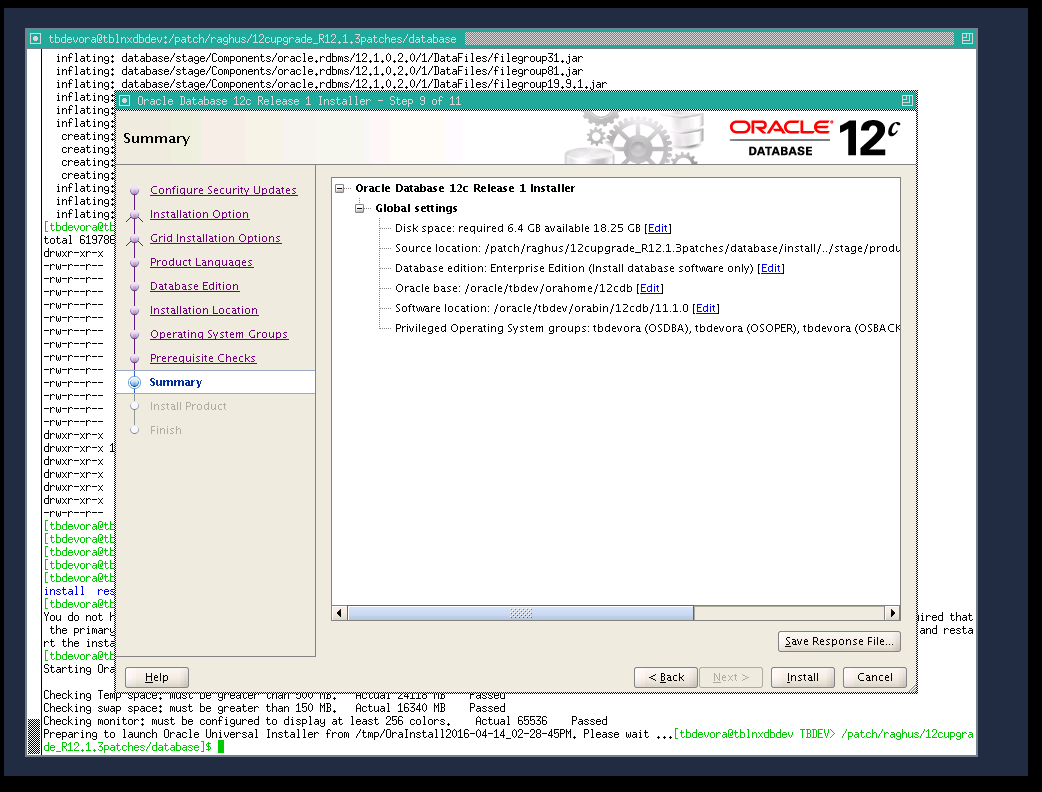Collapse the Global settings tree node
This screenshot has width=1042, height=792.
point(358,208)
